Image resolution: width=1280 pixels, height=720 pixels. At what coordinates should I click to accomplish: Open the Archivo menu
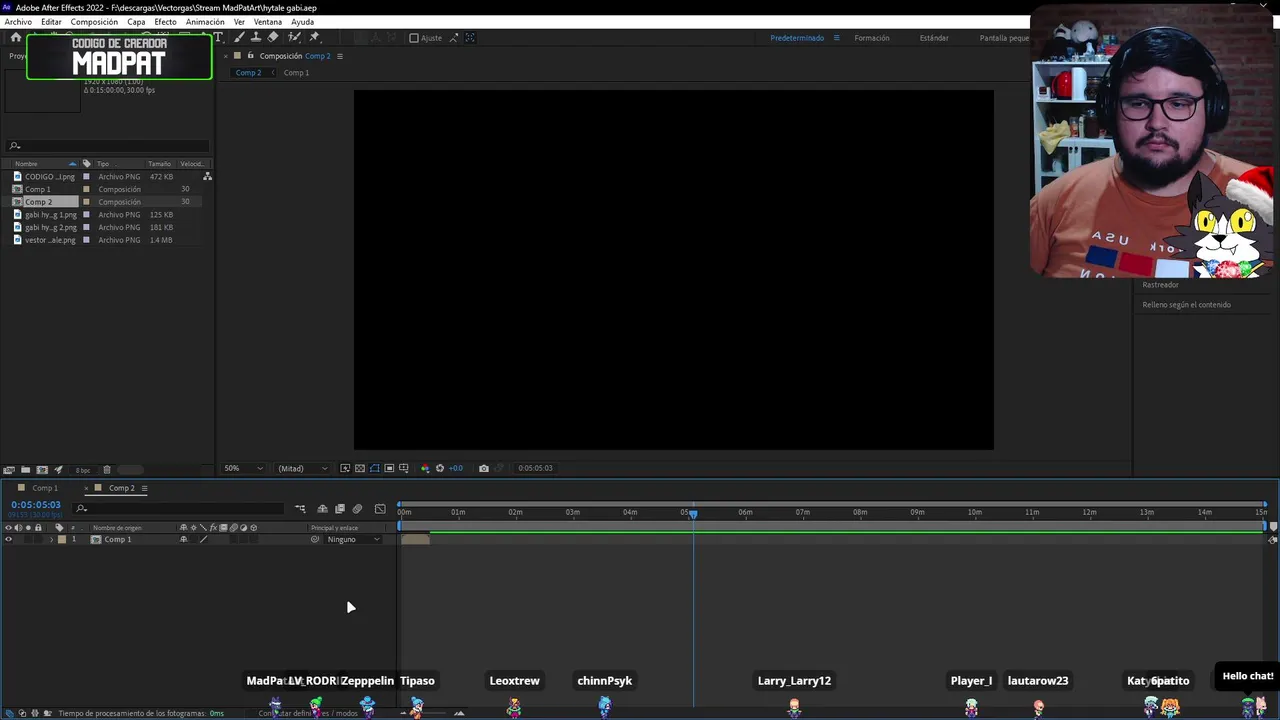click(x=18, y=22)
